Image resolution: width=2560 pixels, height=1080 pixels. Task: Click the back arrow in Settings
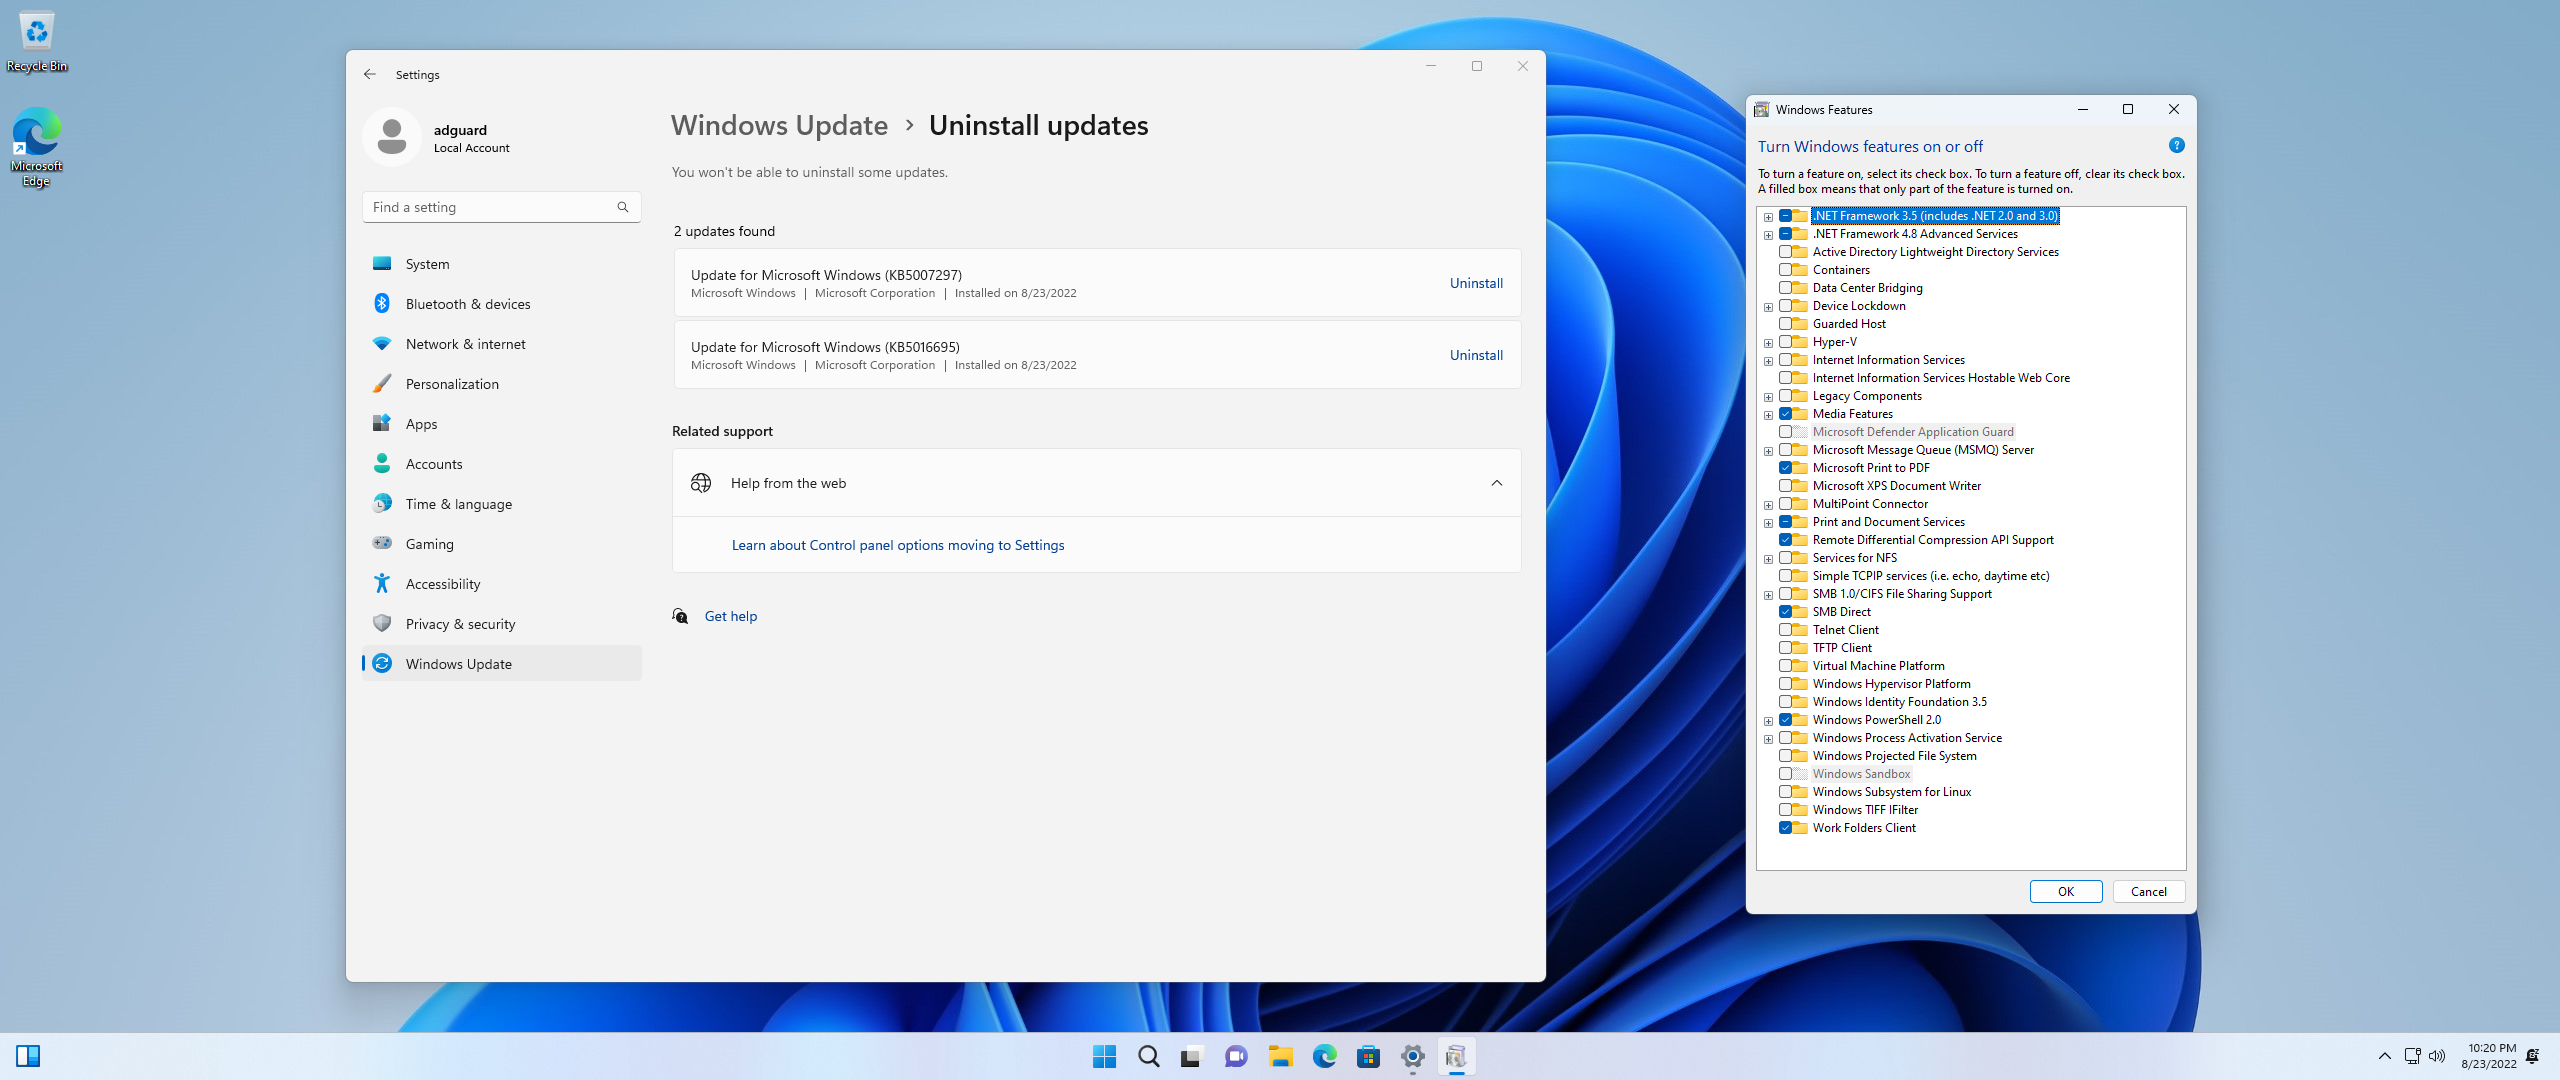[370, 74]
